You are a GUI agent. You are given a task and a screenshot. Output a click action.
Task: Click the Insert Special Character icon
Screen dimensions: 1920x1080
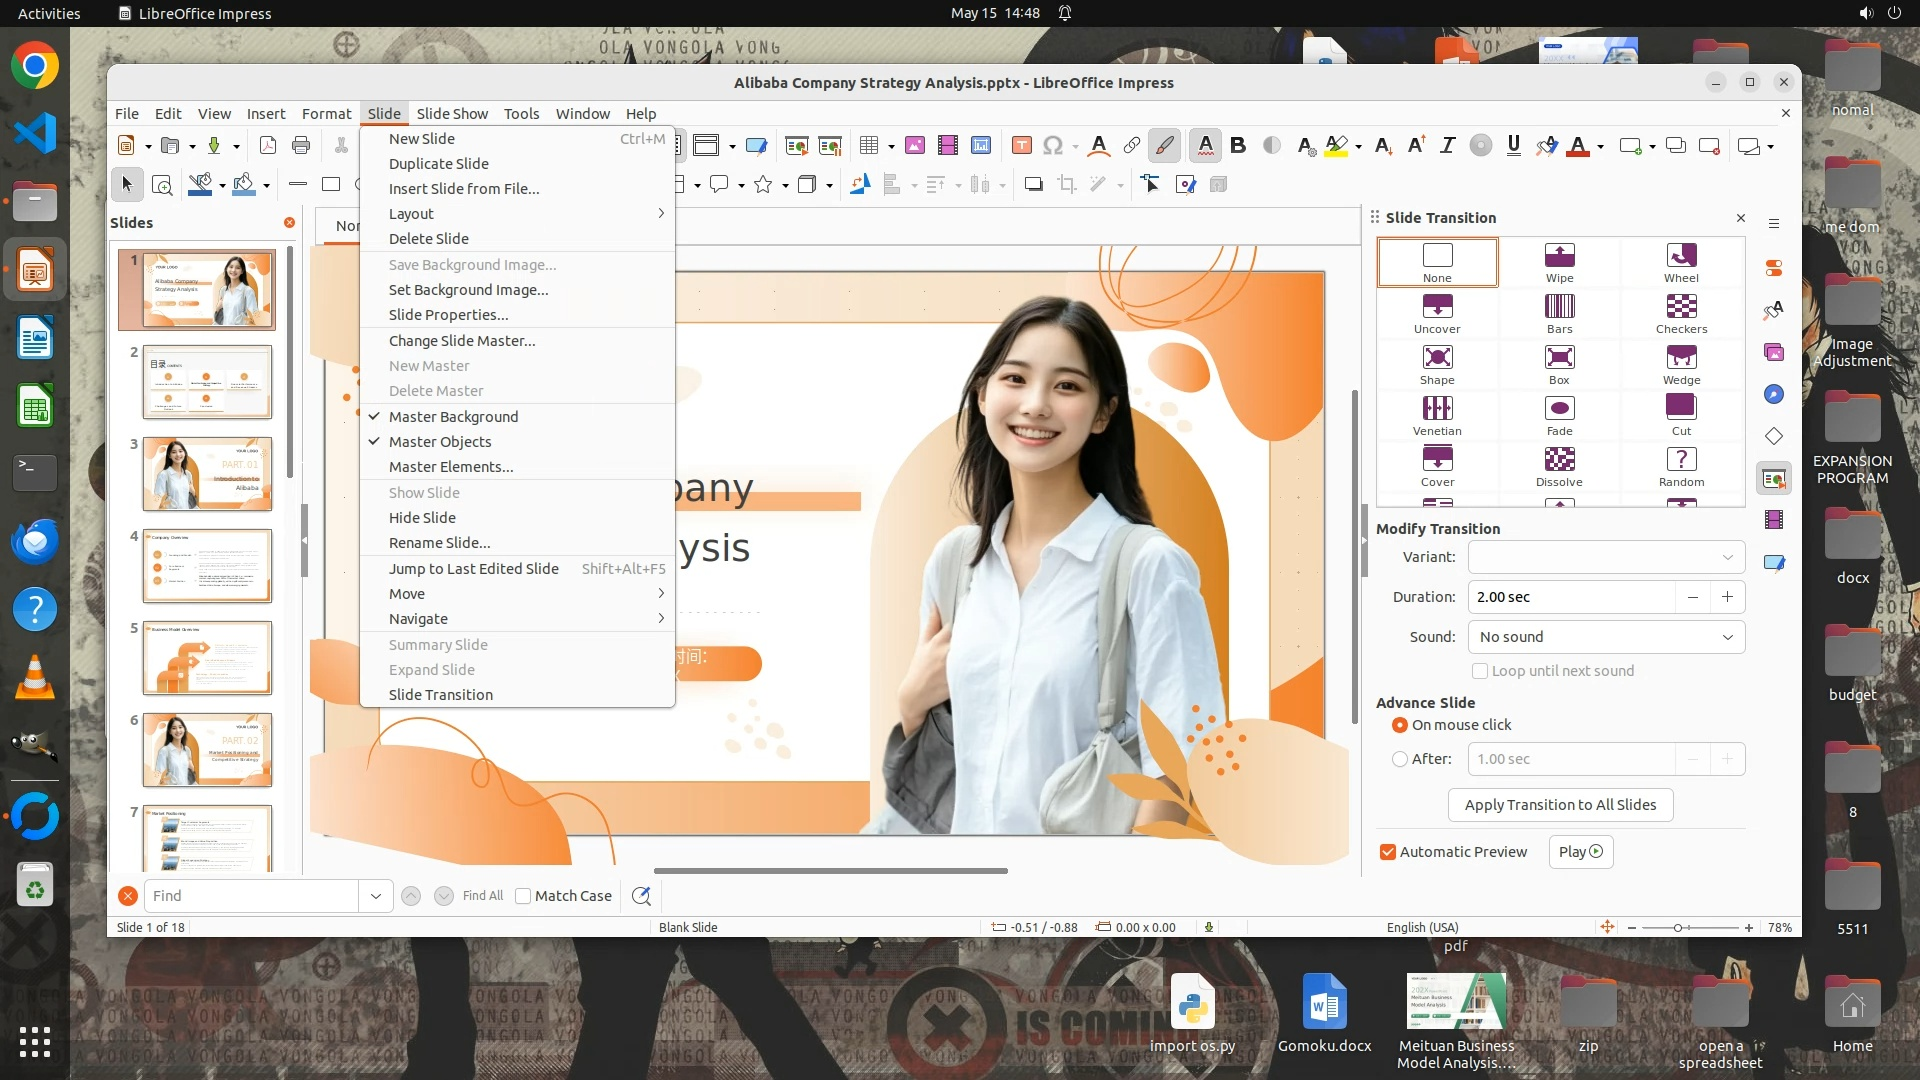(x=1052, y=146)
